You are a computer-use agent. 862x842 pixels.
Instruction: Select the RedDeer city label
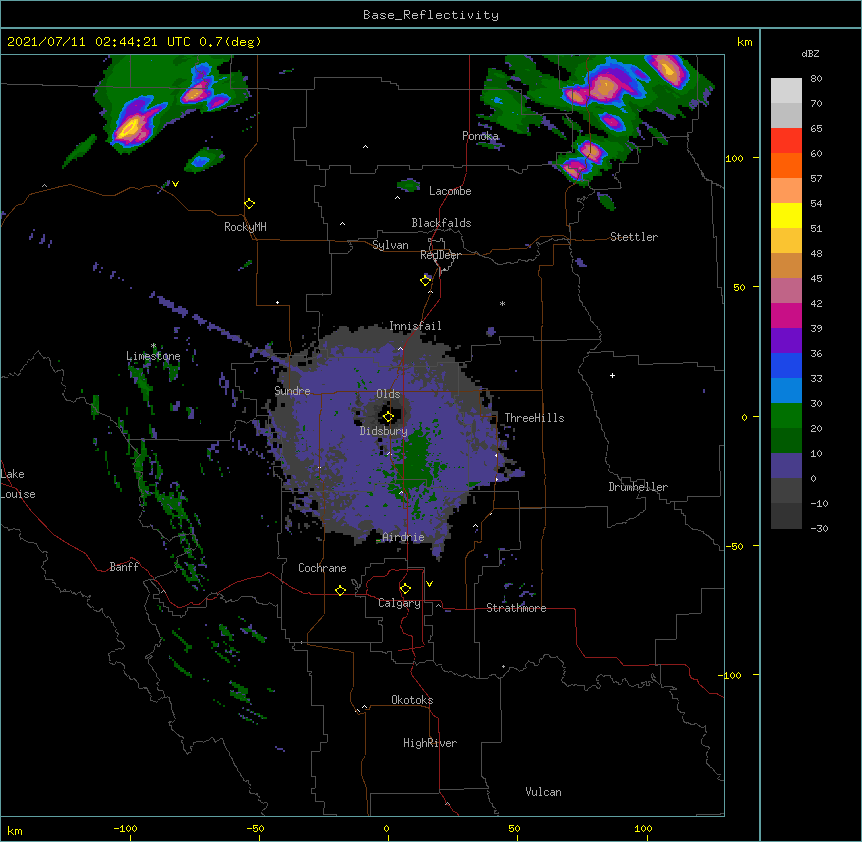coord(440,255)
